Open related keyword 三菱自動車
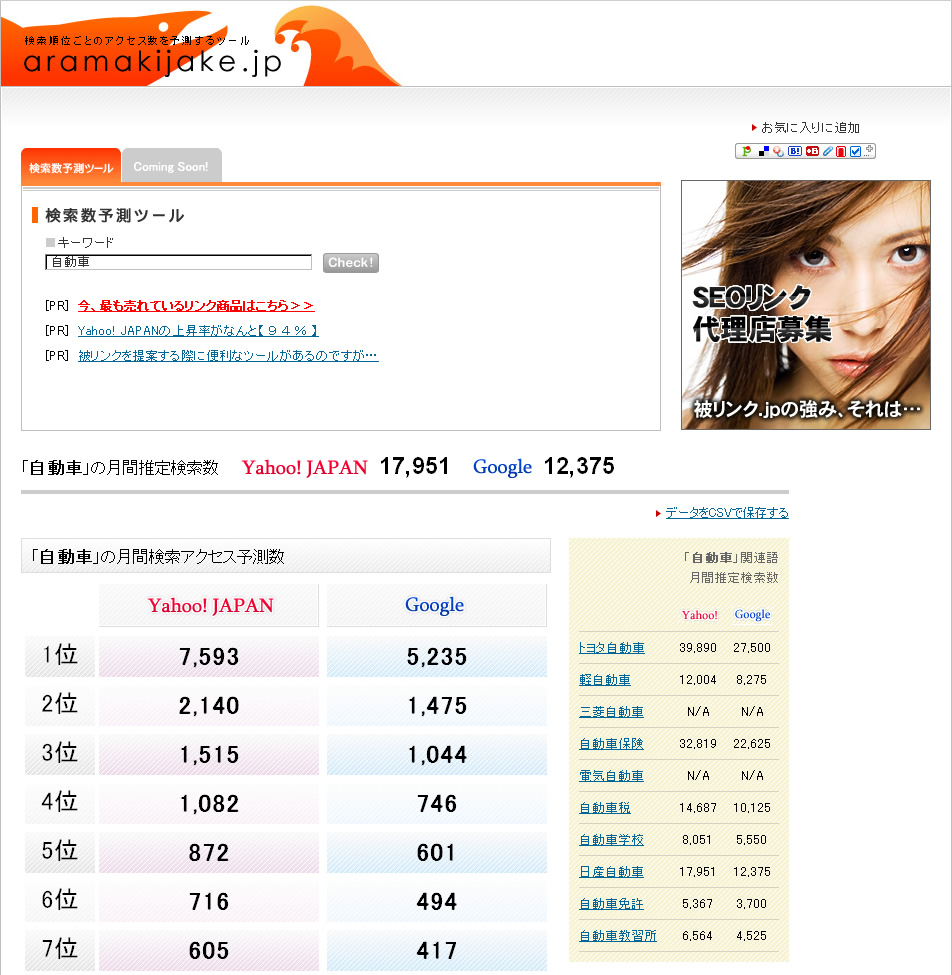 pos(611,711)
